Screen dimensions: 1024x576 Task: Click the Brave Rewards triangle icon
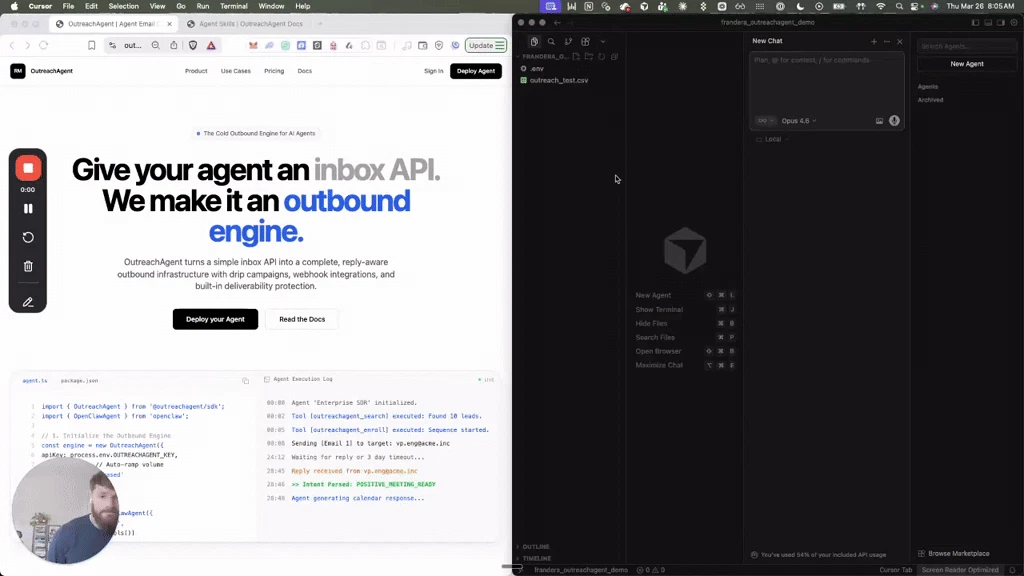(x=211, y=46)
